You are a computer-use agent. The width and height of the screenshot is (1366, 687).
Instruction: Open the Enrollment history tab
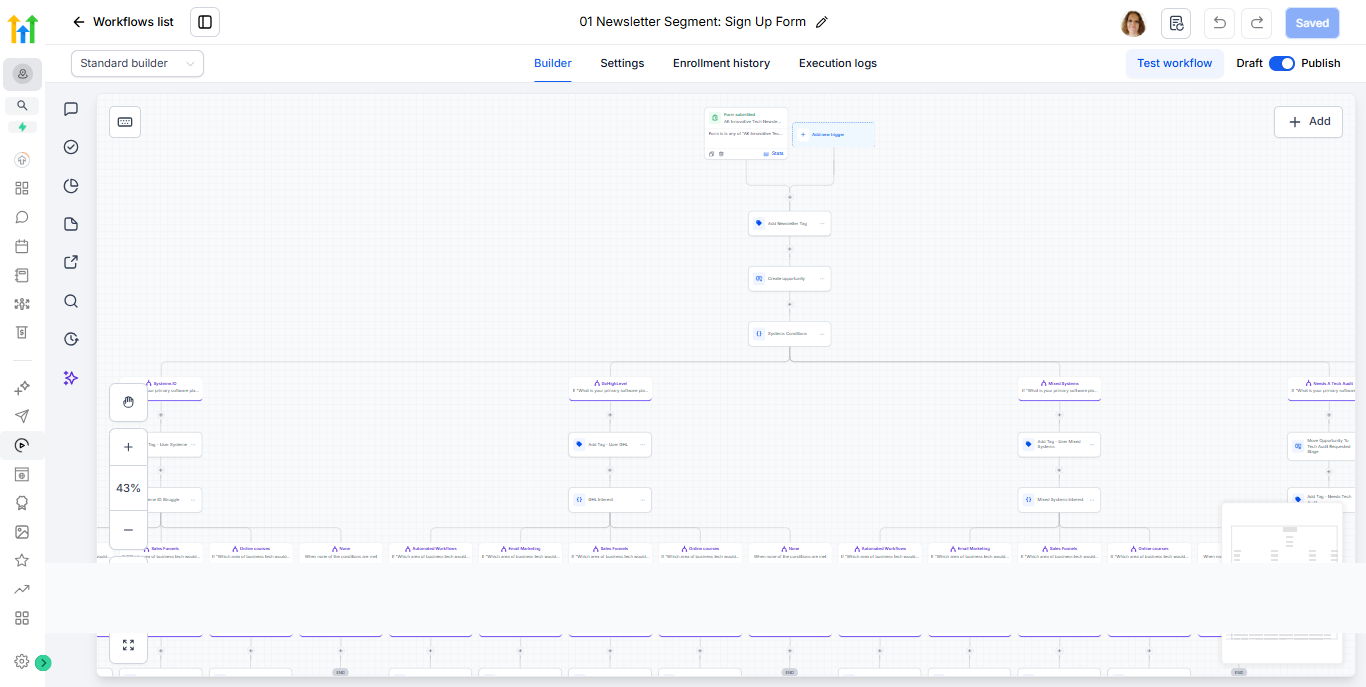(721, 63)
